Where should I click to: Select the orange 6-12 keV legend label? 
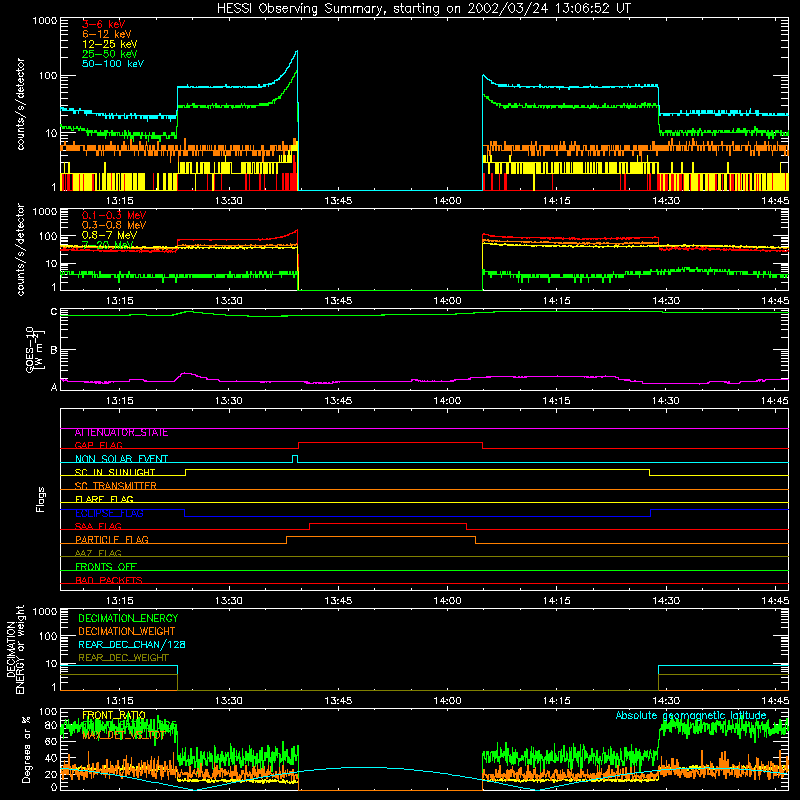click(x=107, y=34)
